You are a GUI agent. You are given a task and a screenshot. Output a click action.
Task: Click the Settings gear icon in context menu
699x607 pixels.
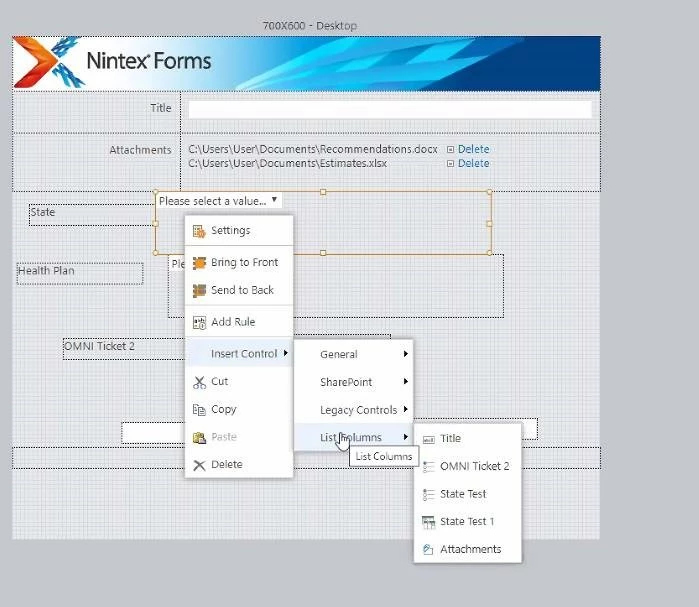[199, 231]
